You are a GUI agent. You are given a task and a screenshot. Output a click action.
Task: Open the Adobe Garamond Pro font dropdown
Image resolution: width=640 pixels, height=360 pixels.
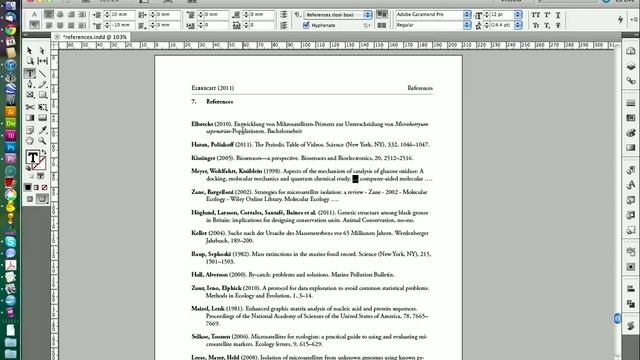pyautogui.click(x=467, y=15)
